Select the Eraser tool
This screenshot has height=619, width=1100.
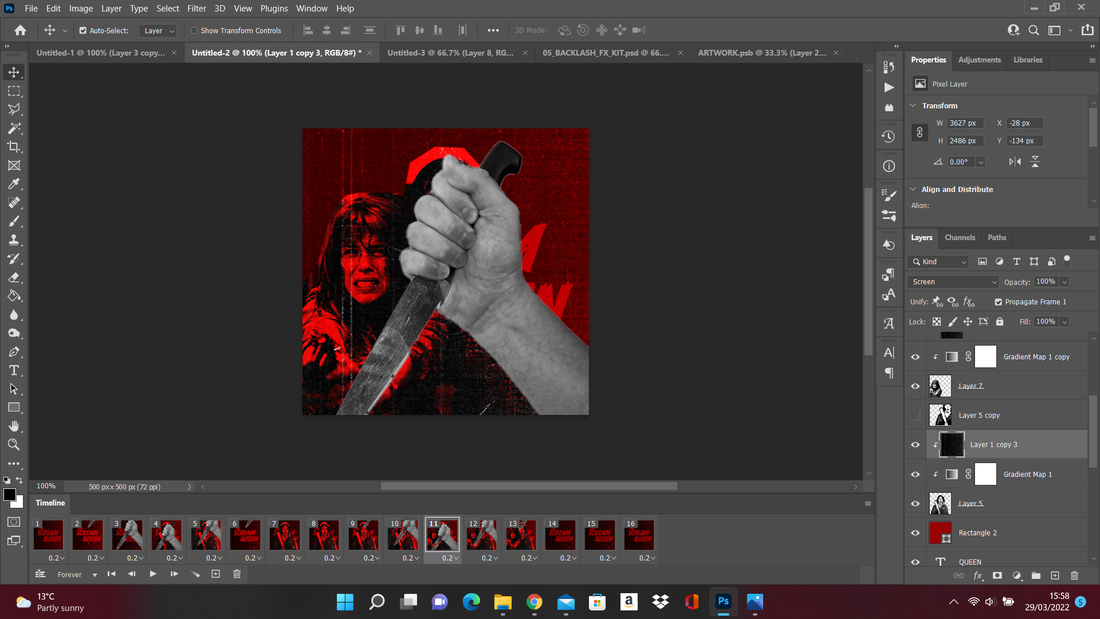coord(14,277)
